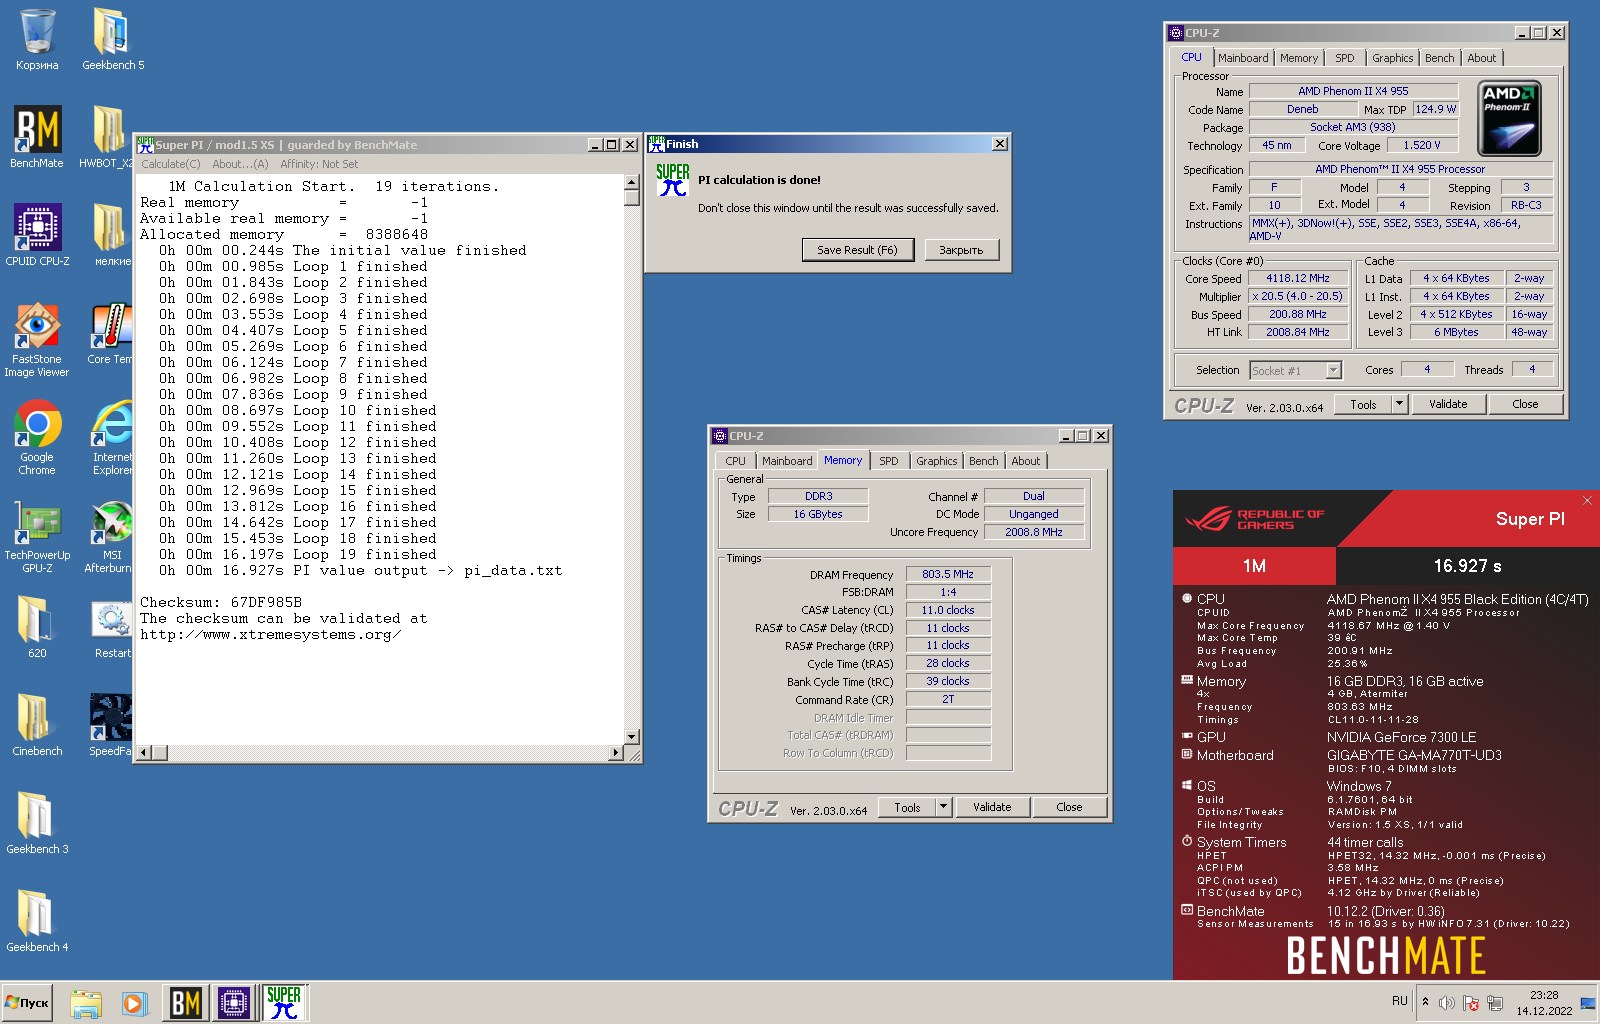Click the RU language indicator in taskbar

tap(1400, 1001)
